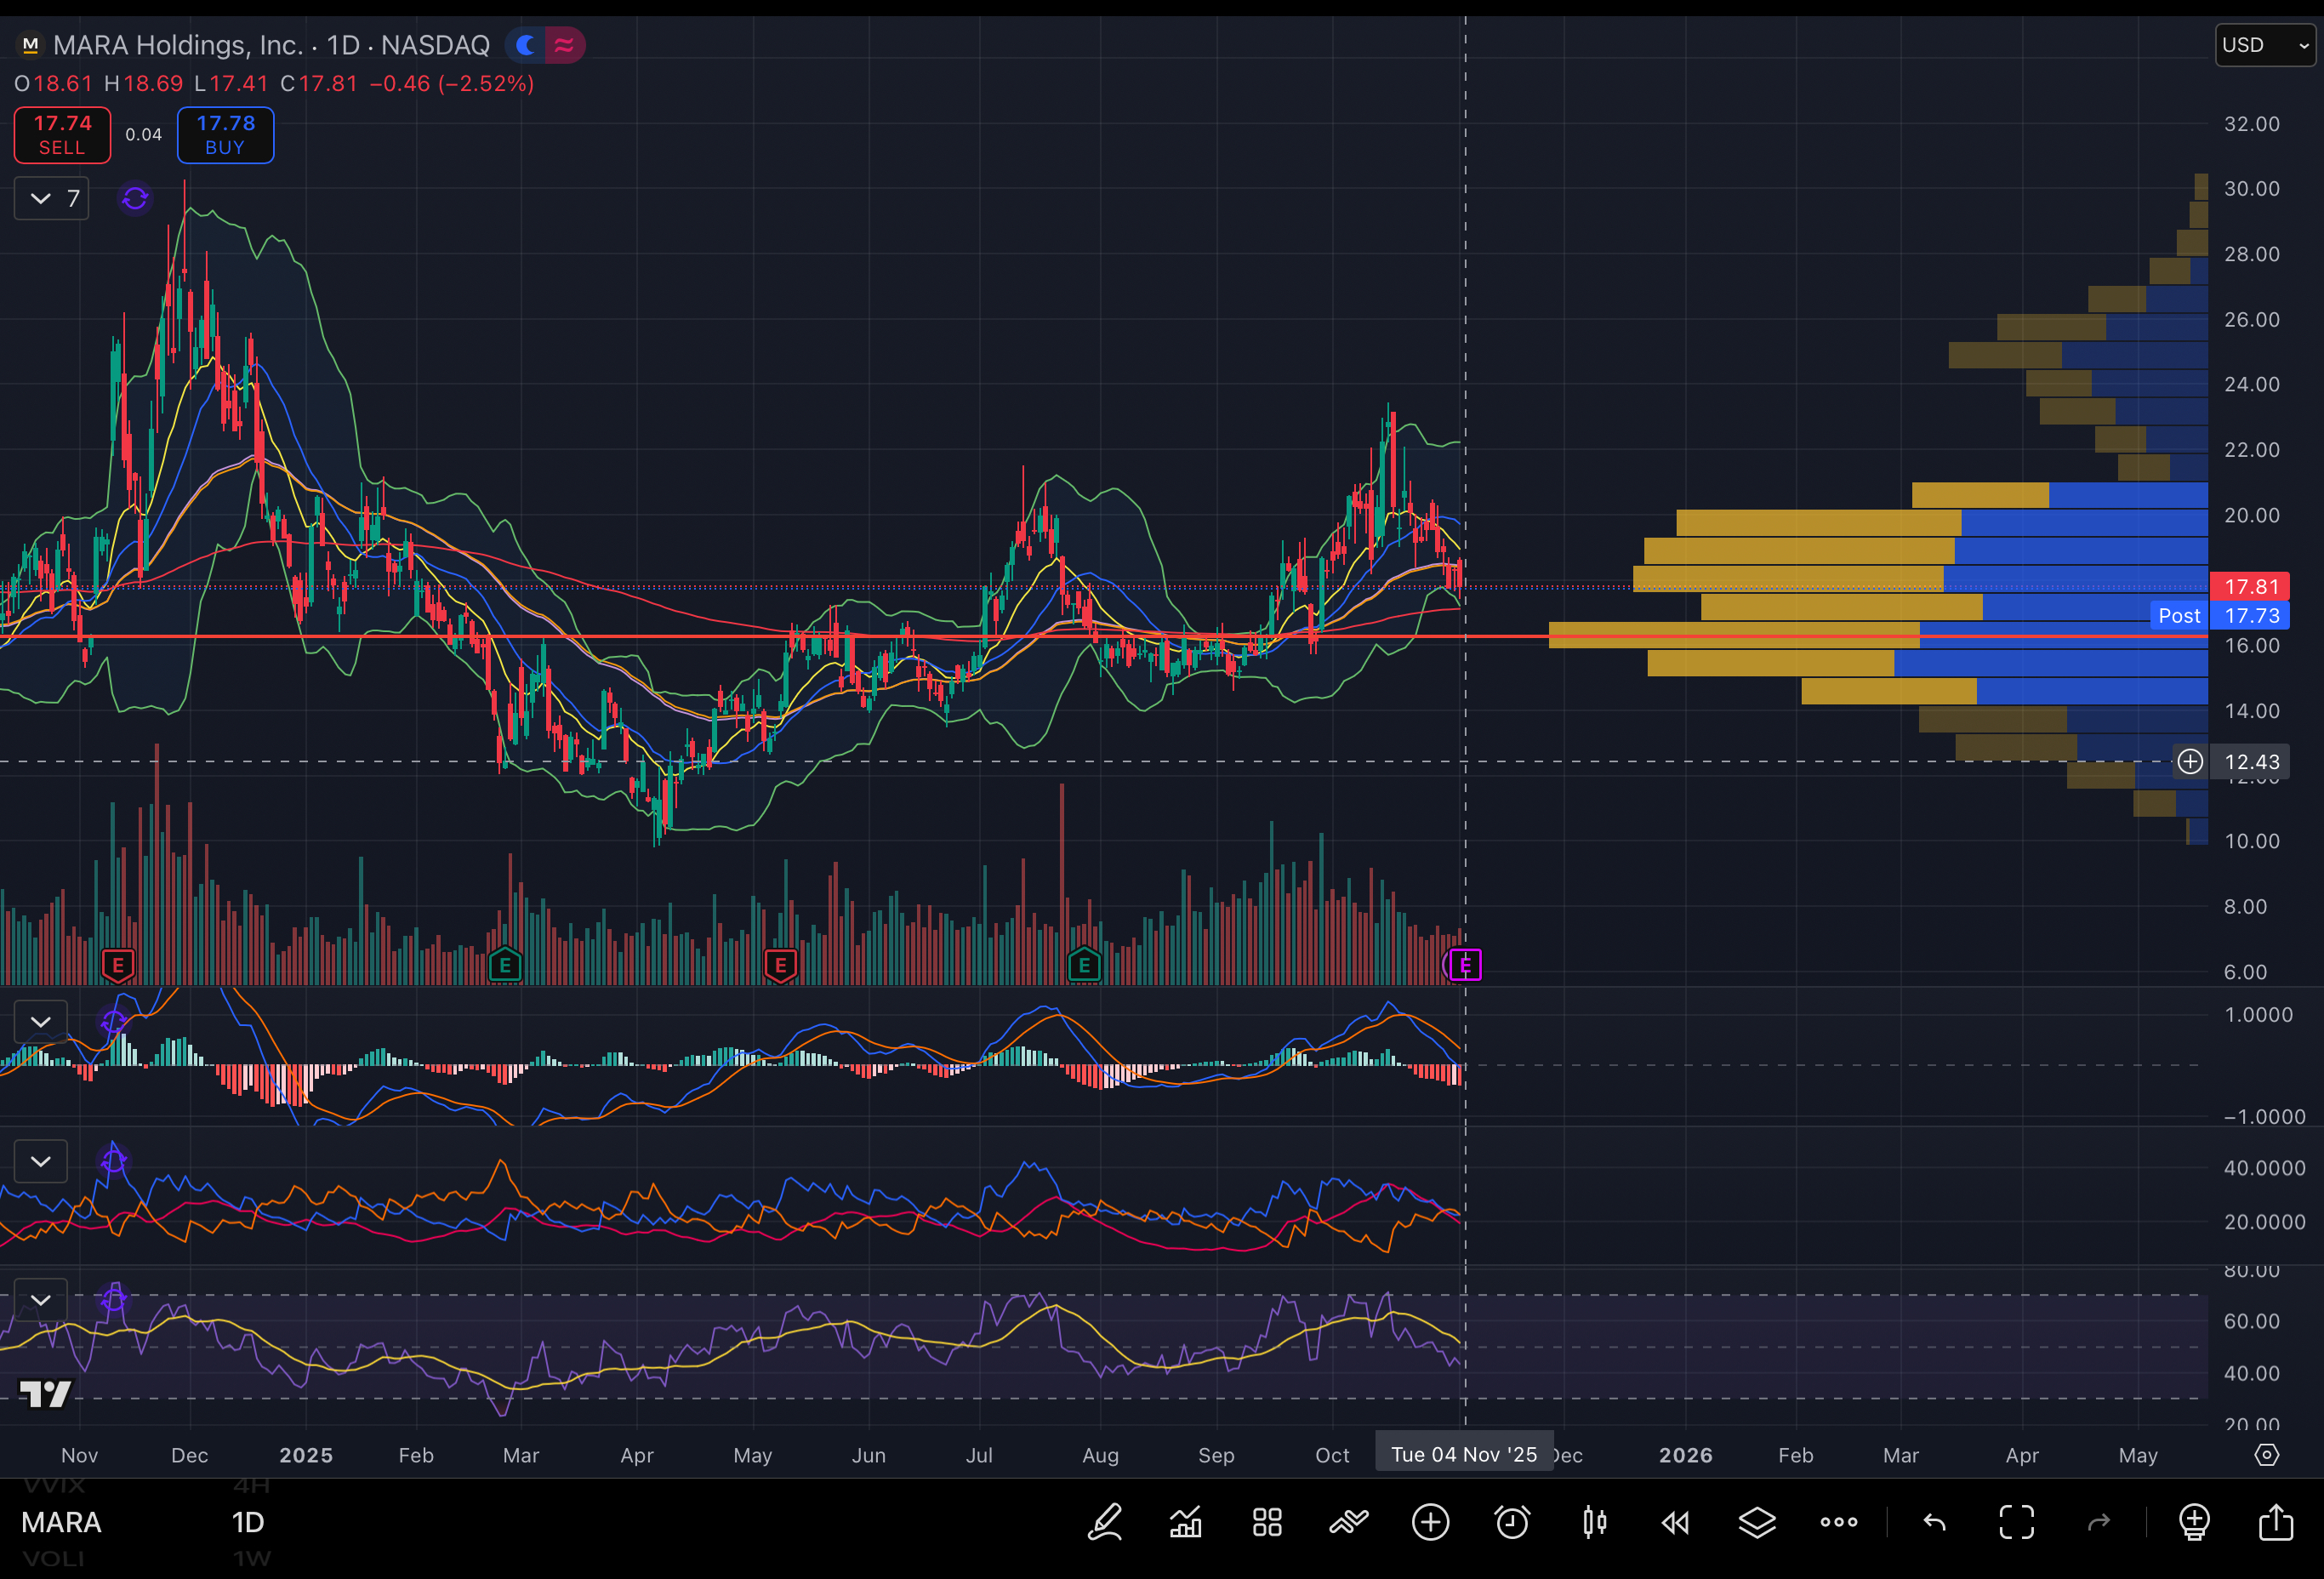The height and width of the screenshot is (1579, 2324).
Task: Collapse the MACD pane chevron
Action: (41, 1021)
